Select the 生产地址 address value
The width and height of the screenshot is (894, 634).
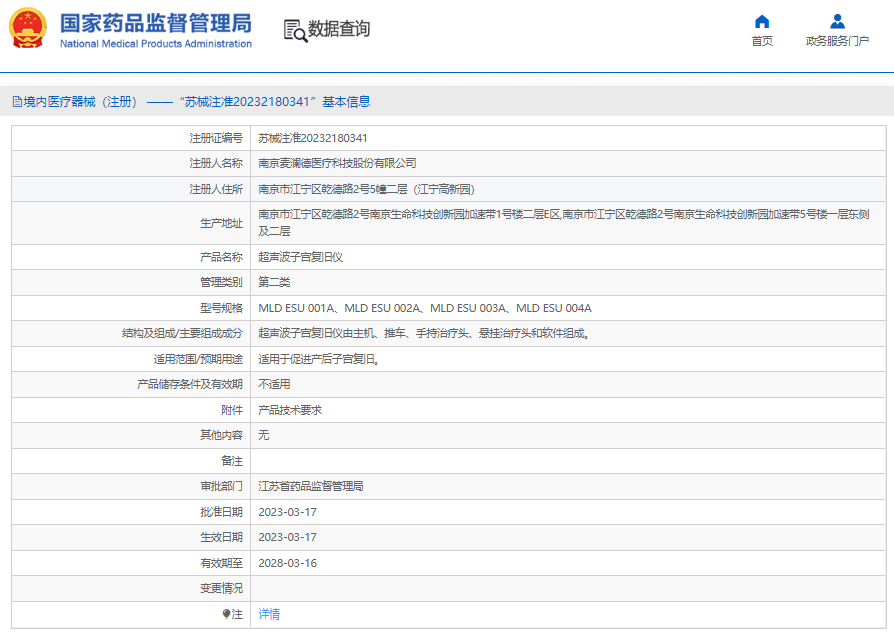(x=563, y=223)
